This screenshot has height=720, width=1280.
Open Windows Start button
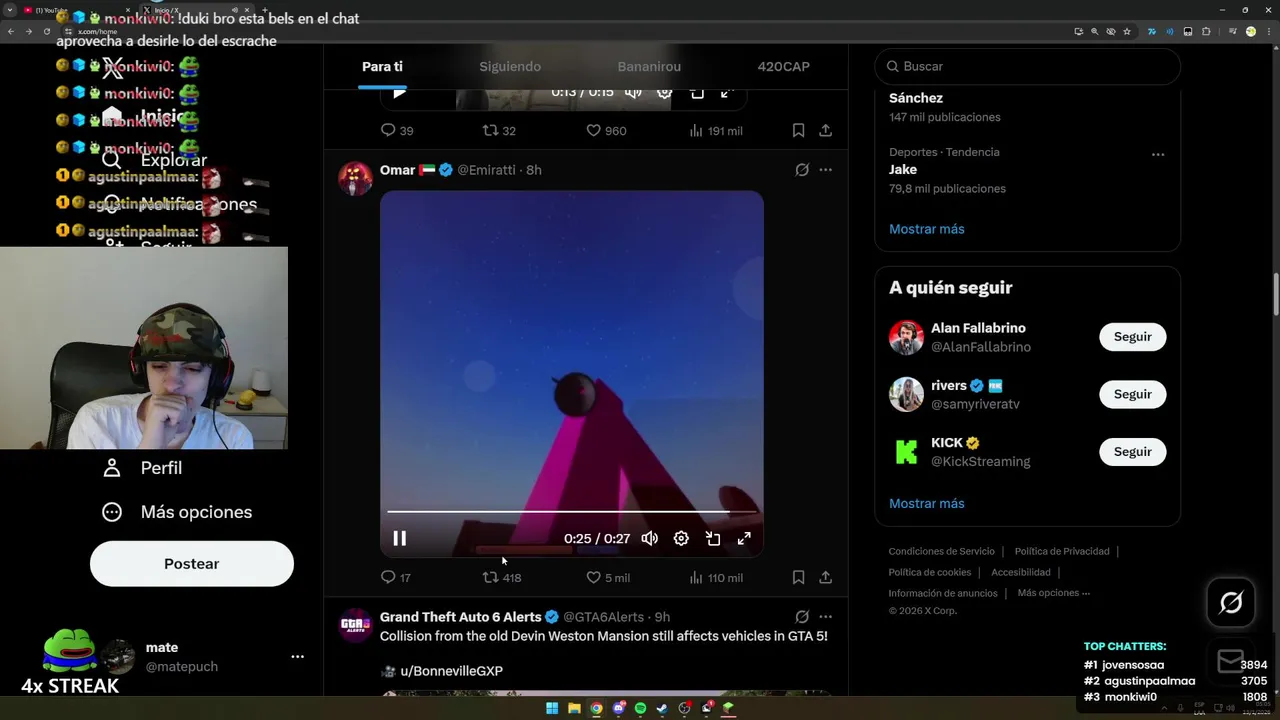tap(552, 708)
